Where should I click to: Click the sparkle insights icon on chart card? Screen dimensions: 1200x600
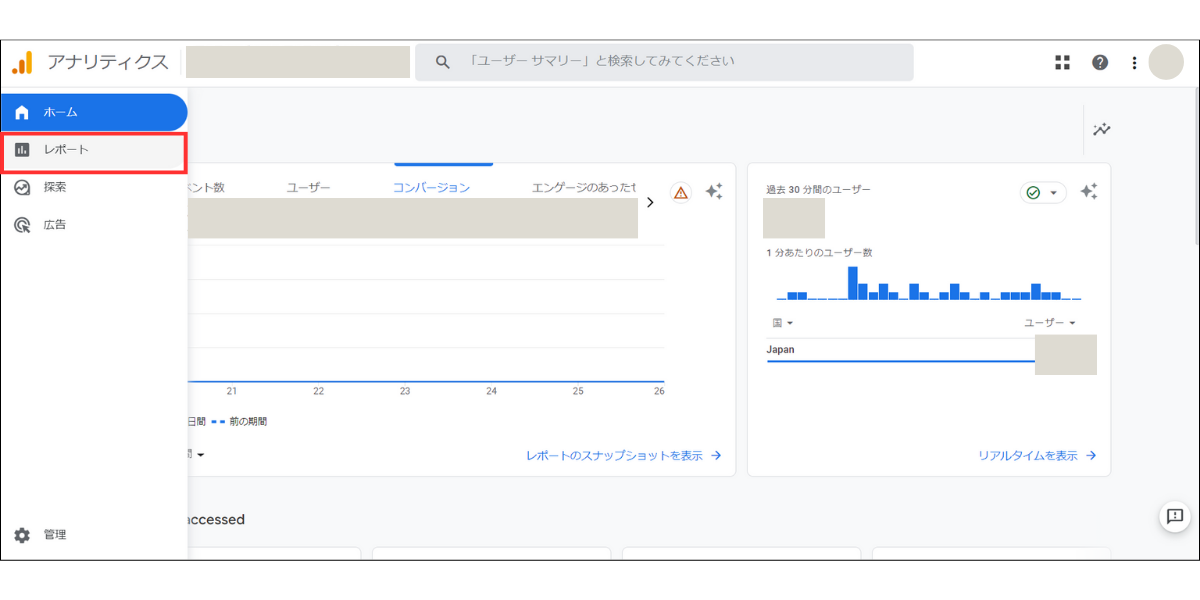click(x=714, y=192)
